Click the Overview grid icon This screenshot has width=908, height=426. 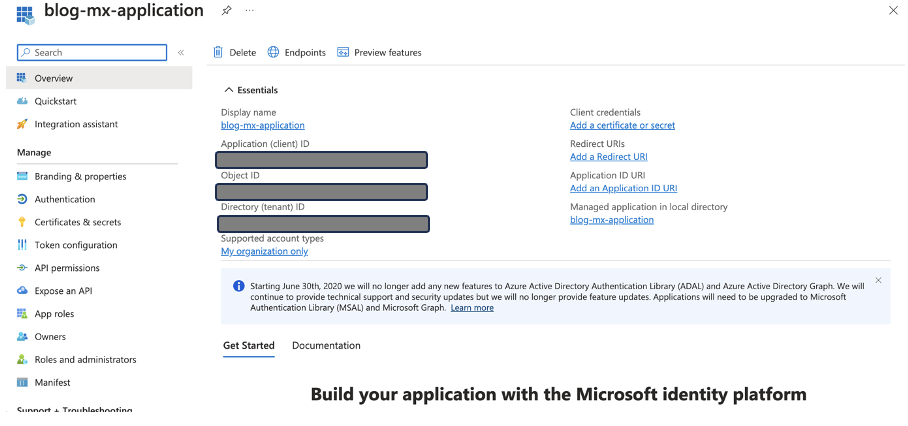point(22,78)
